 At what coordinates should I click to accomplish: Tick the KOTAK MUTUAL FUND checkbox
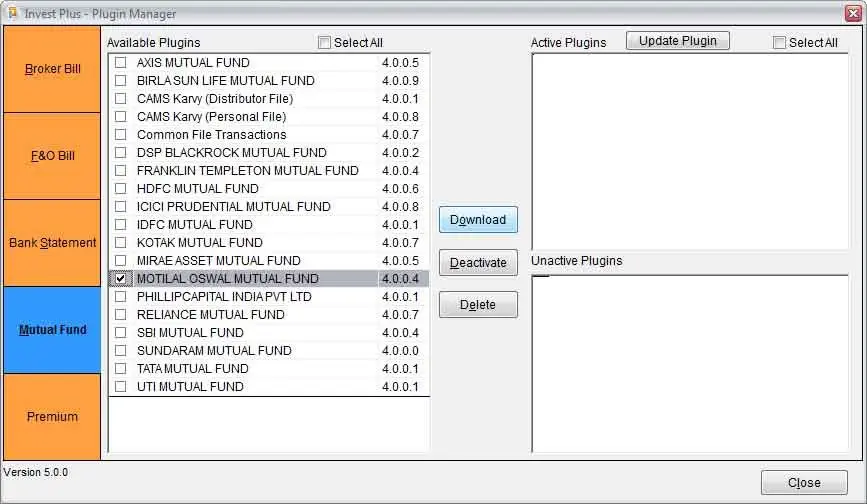[x=121, y=243]
